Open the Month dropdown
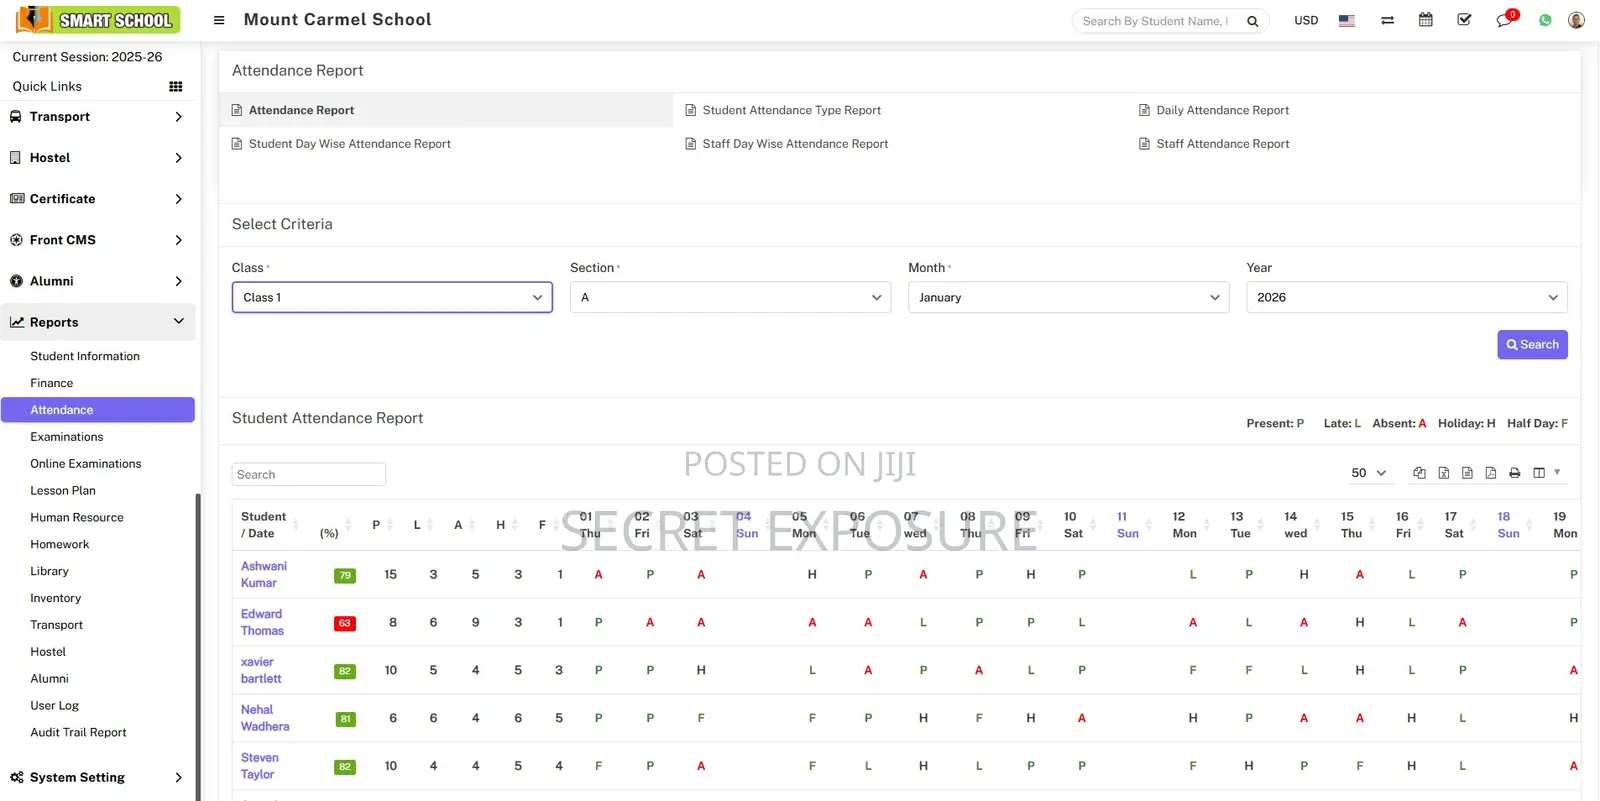1600x801 pixels. (1068, 297)
